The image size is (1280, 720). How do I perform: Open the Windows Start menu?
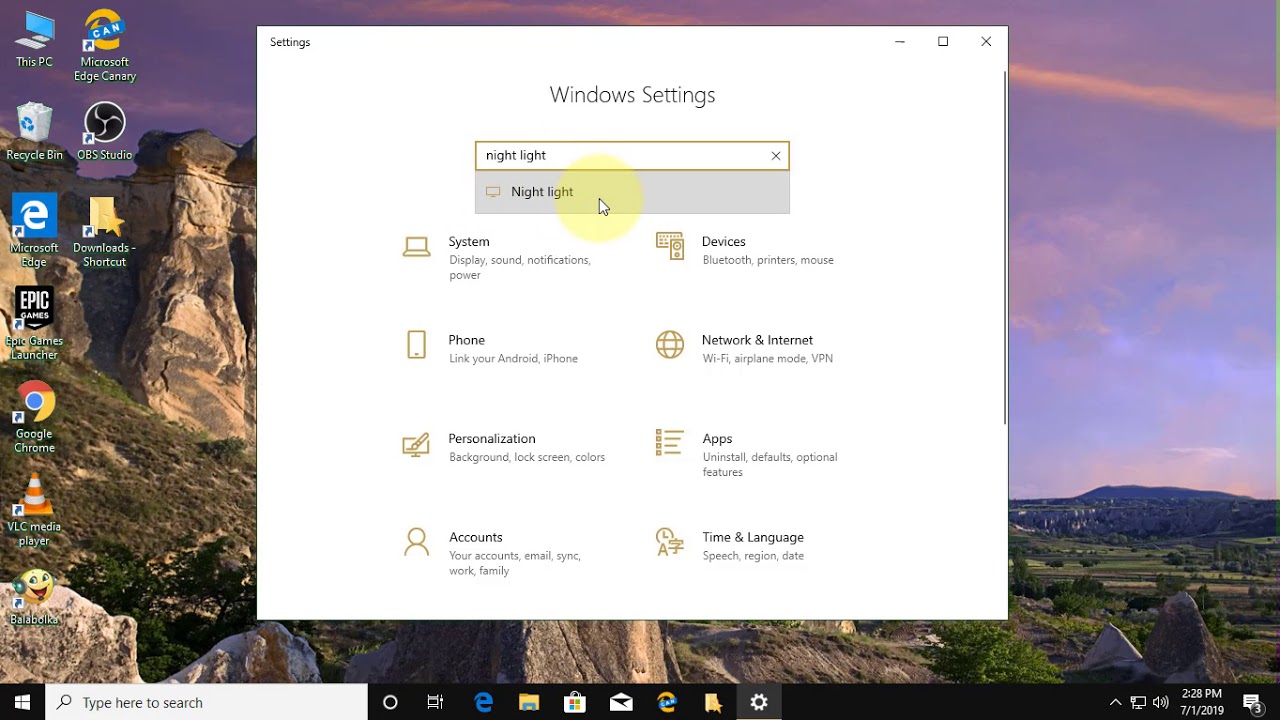(x=23, y=702)
